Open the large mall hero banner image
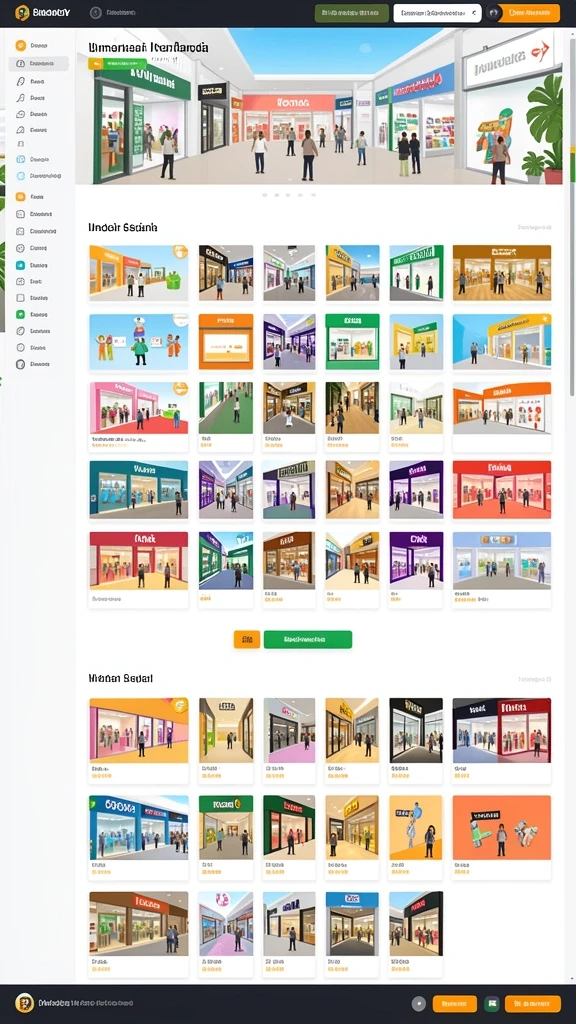The image size is (576, 1024). 319,106
